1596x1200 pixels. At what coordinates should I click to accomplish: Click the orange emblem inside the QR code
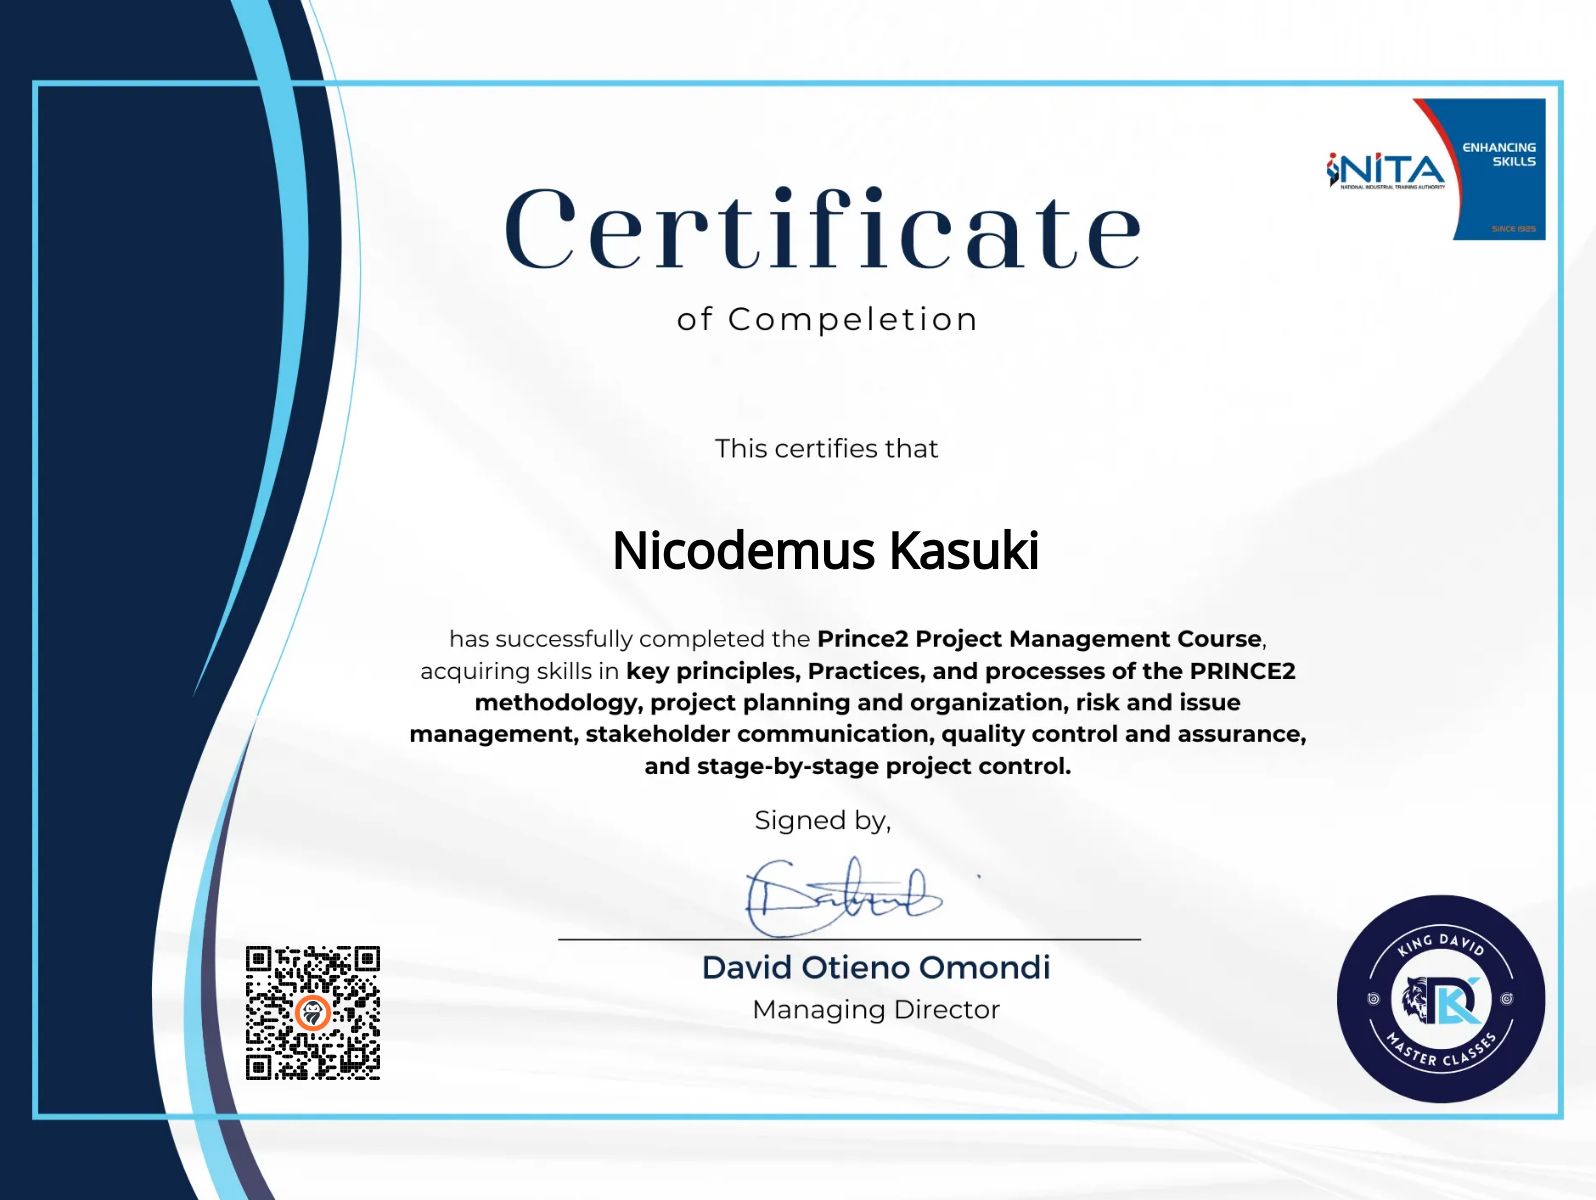(313, 1013)
